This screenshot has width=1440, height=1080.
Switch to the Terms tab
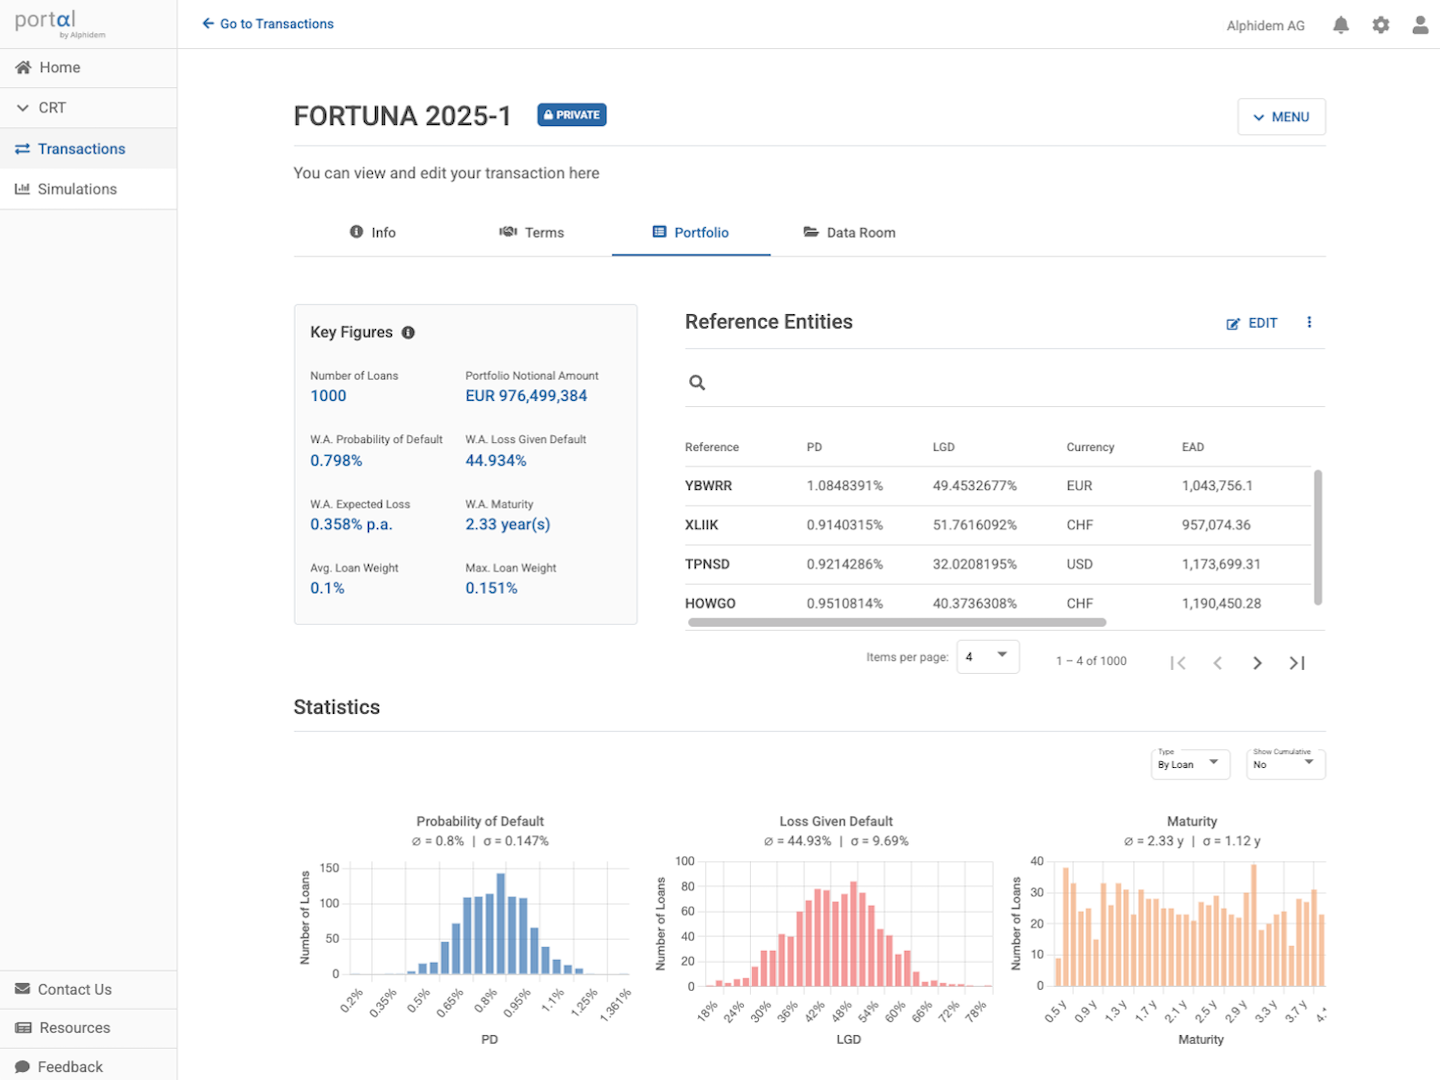point(531,232)
